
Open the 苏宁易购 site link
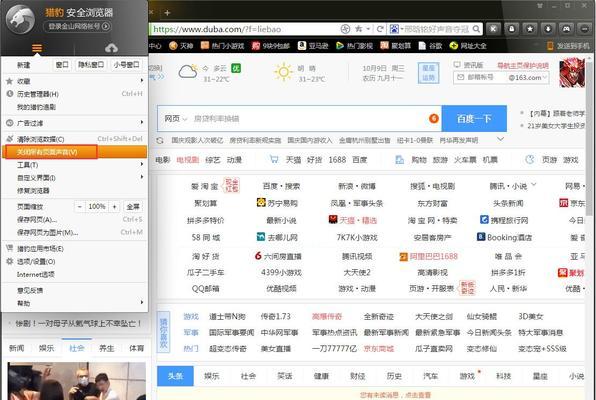click(x=277, y=203)
